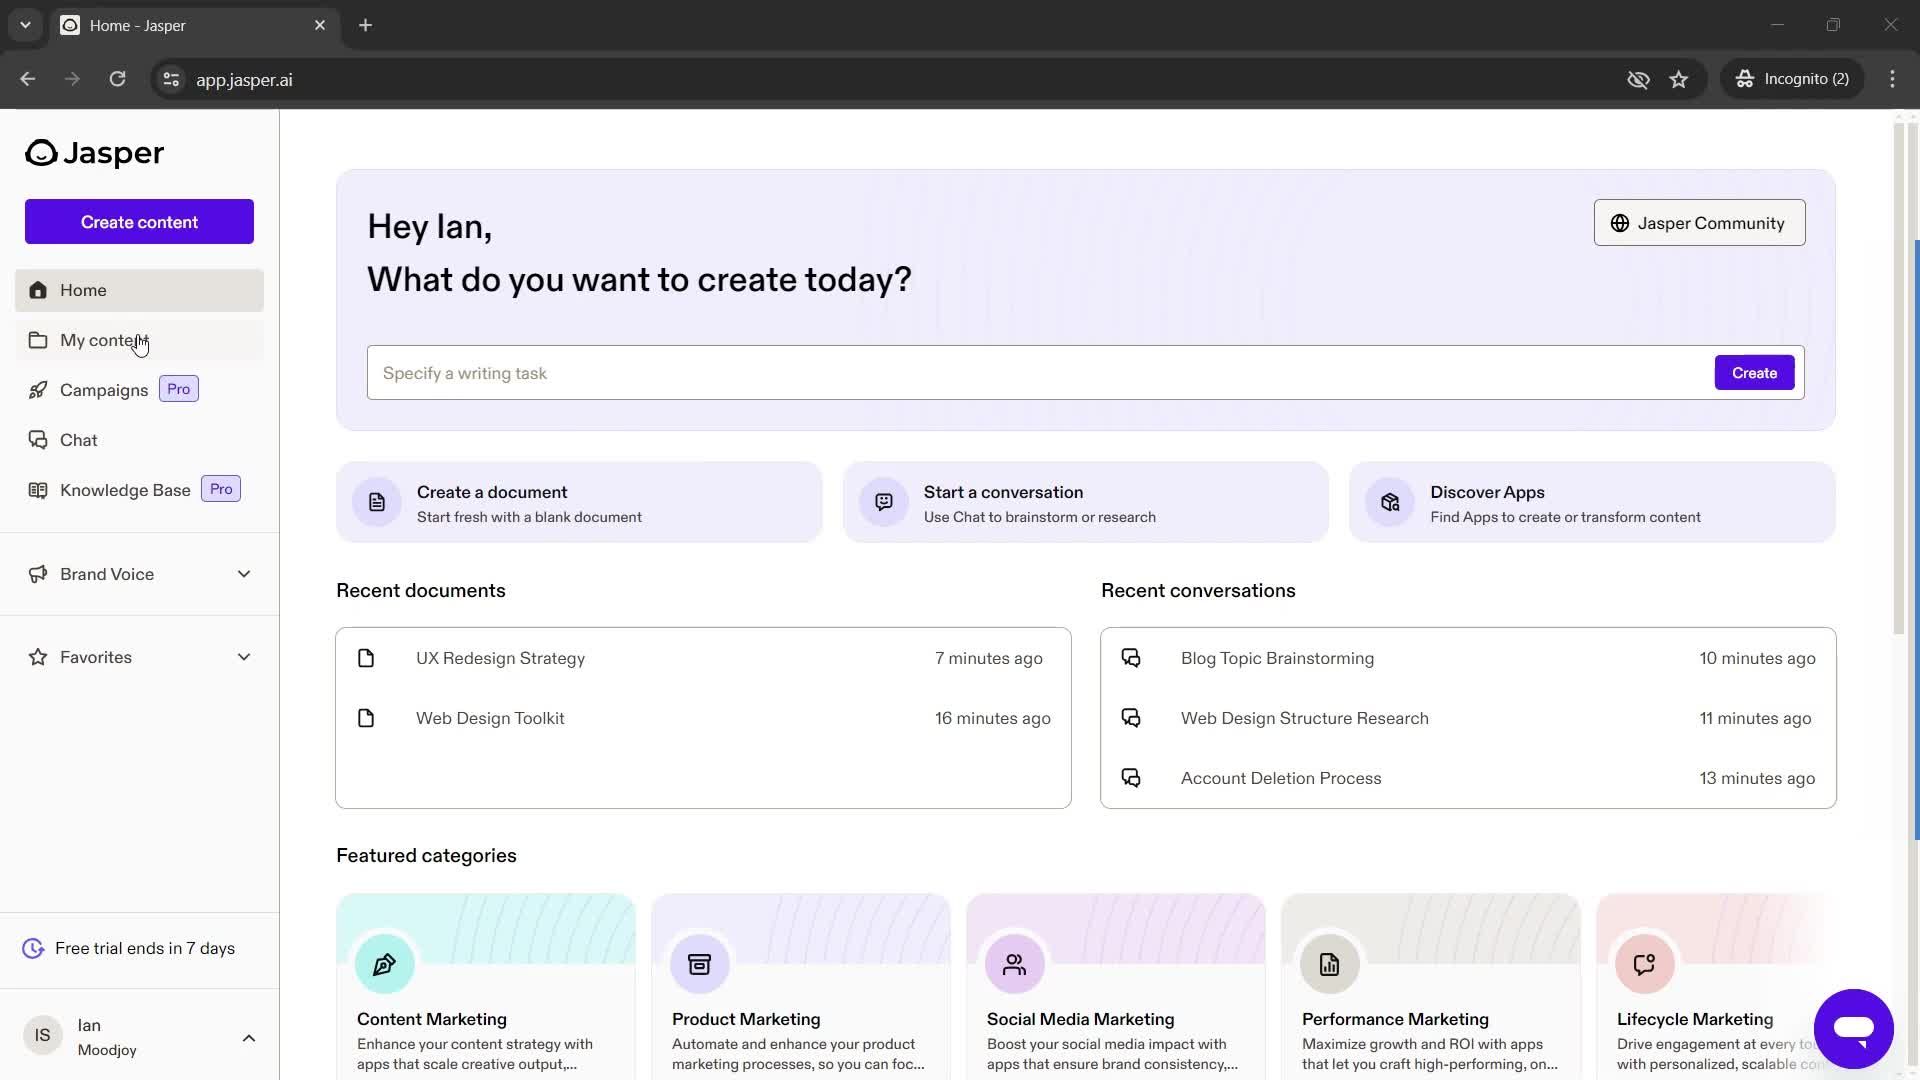Click the Home sidebar icon
Image resolution: width=1920 pixels, height=1080 pixels.
coord(36,289)
